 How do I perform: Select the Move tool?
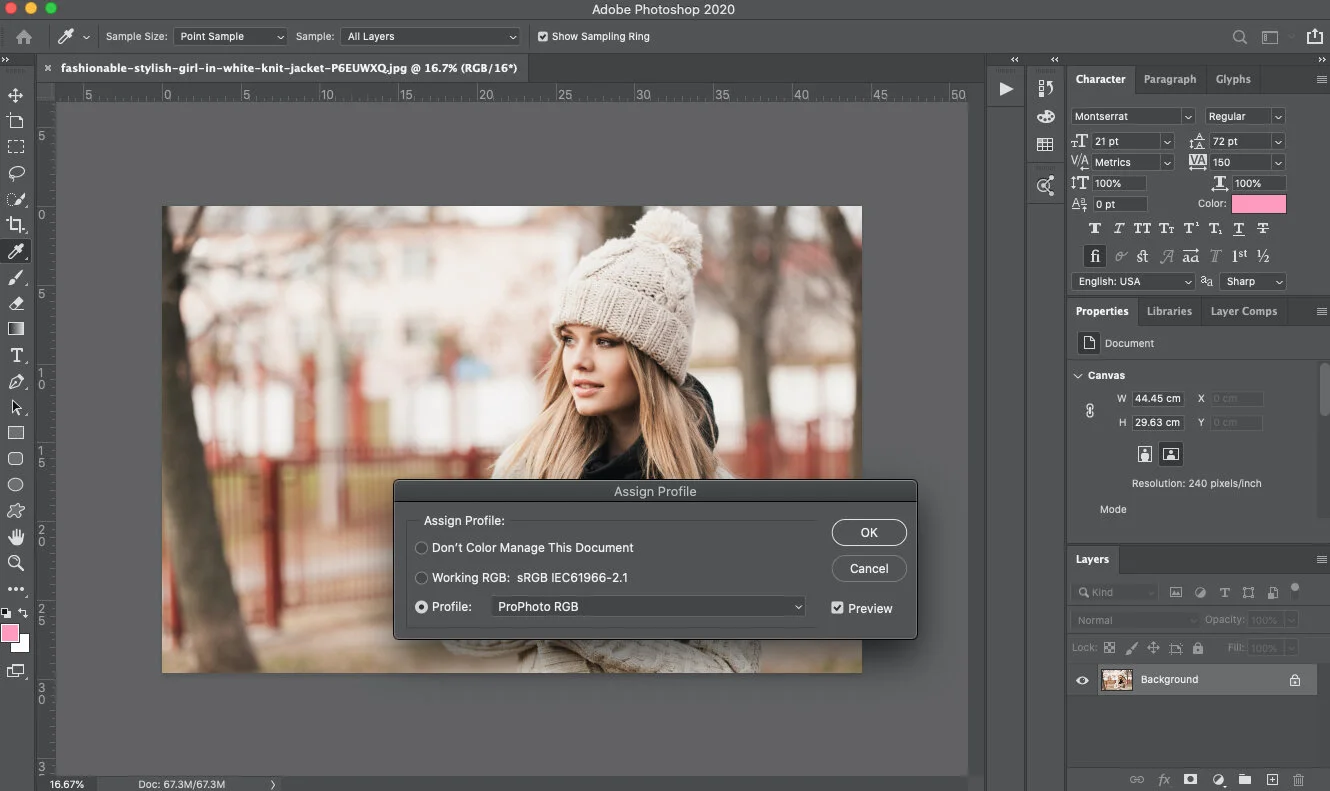16,95
